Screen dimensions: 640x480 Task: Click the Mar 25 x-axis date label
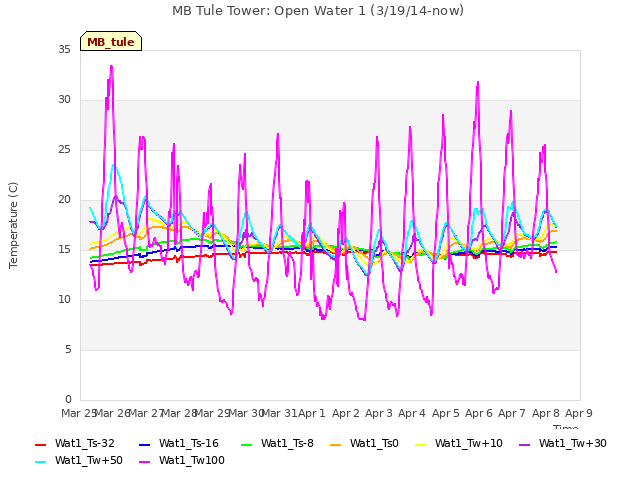coord(79,413)
